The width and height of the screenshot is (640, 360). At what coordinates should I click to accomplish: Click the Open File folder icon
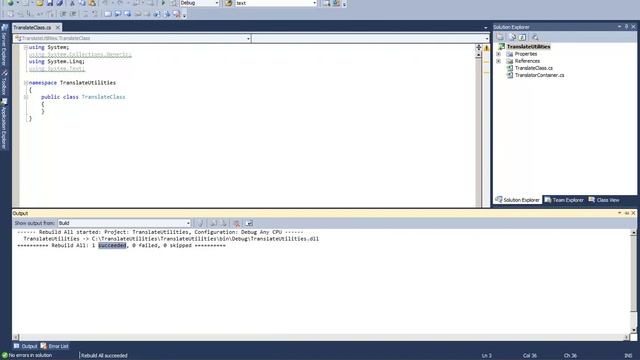click(x=40, y=3)
